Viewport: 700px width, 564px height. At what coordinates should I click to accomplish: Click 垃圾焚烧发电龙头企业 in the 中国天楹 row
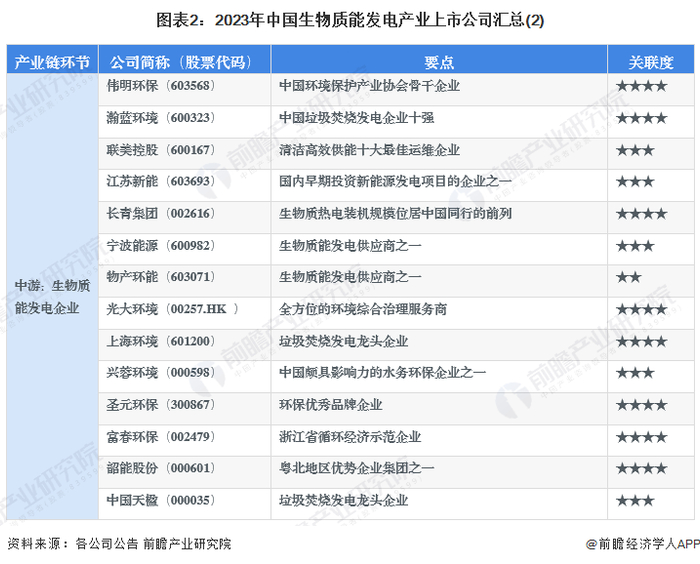(x=343, y=500)
